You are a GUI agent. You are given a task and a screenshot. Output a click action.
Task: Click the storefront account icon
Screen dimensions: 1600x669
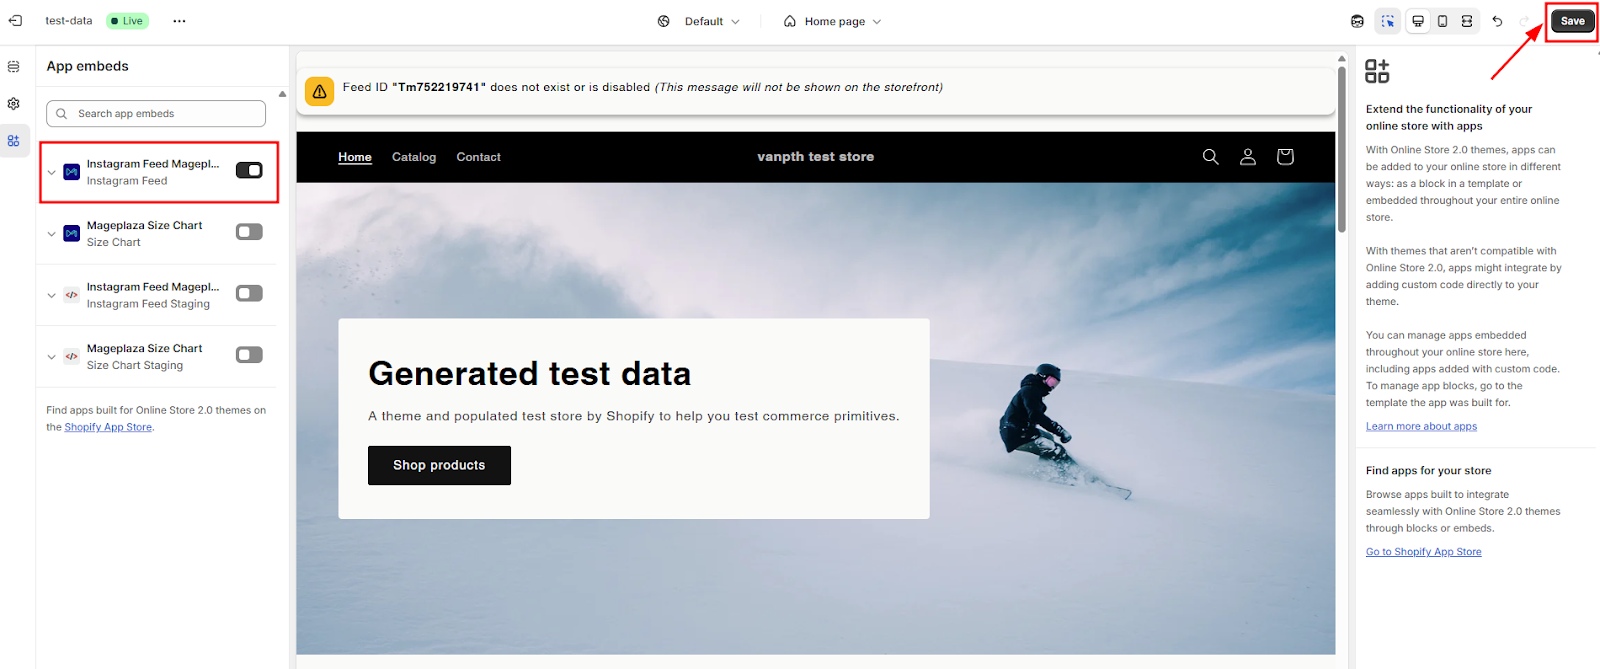pyautogui.click(x=1248, y=157)
